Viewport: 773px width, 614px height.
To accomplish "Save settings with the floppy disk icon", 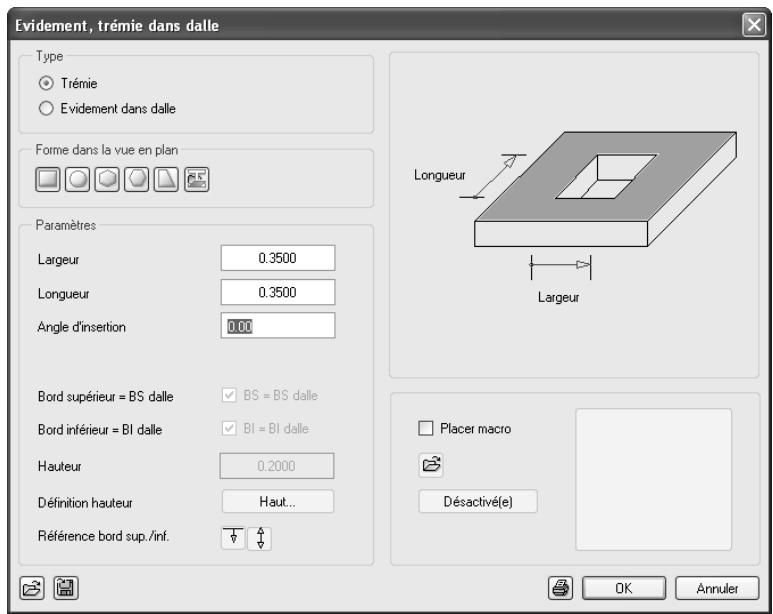I will 66,588.
